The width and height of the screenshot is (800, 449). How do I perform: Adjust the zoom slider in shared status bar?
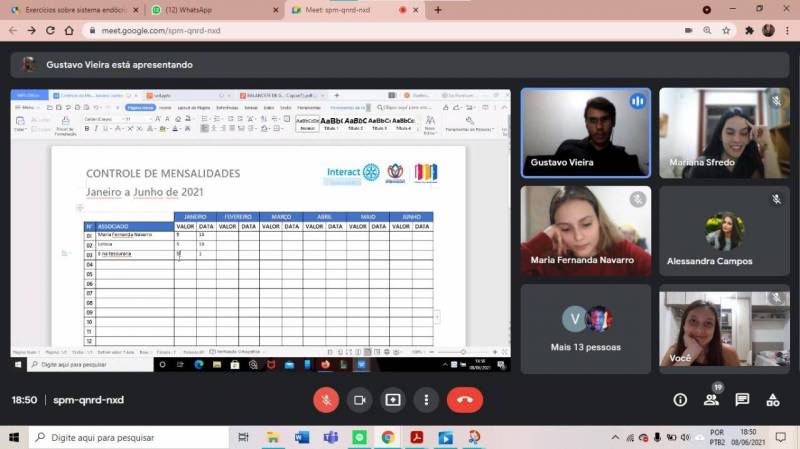462,352
